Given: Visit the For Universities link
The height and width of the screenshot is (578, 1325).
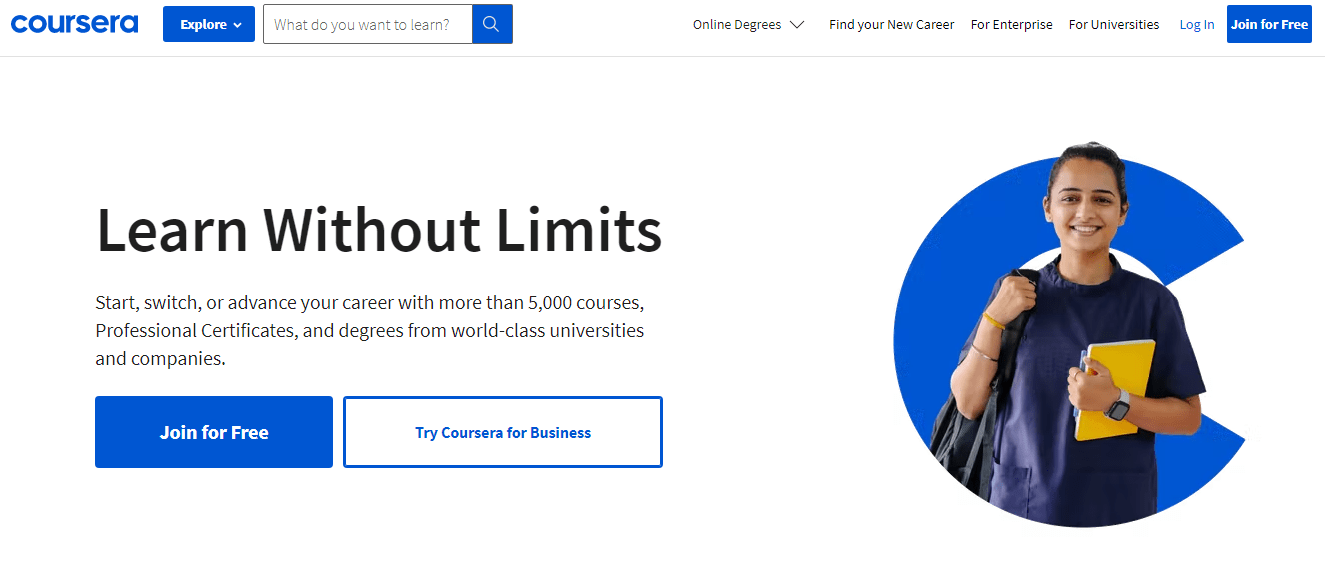Looking at the screenshot, I should click(1113, 25).
